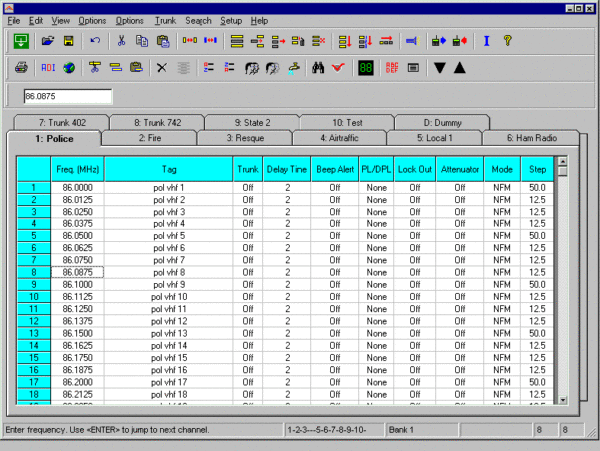The image size is (600, 451).
Task: Click the red right-arrow over cells icon
Action: pyautogui.click(x=386, y=41)
